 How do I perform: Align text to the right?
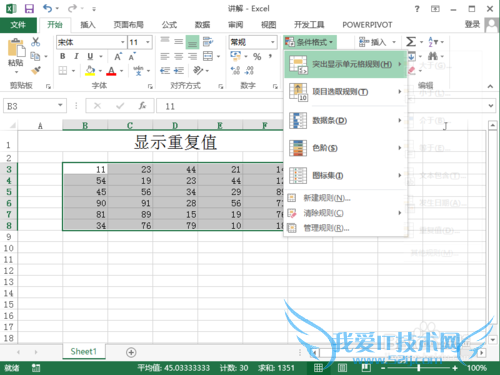(192, 56)
